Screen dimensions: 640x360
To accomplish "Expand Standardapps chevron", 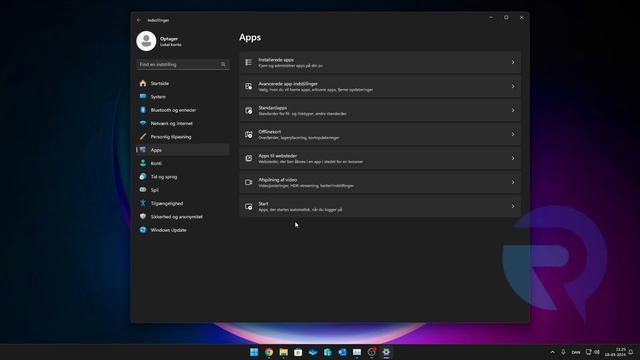I will [513, 110].
